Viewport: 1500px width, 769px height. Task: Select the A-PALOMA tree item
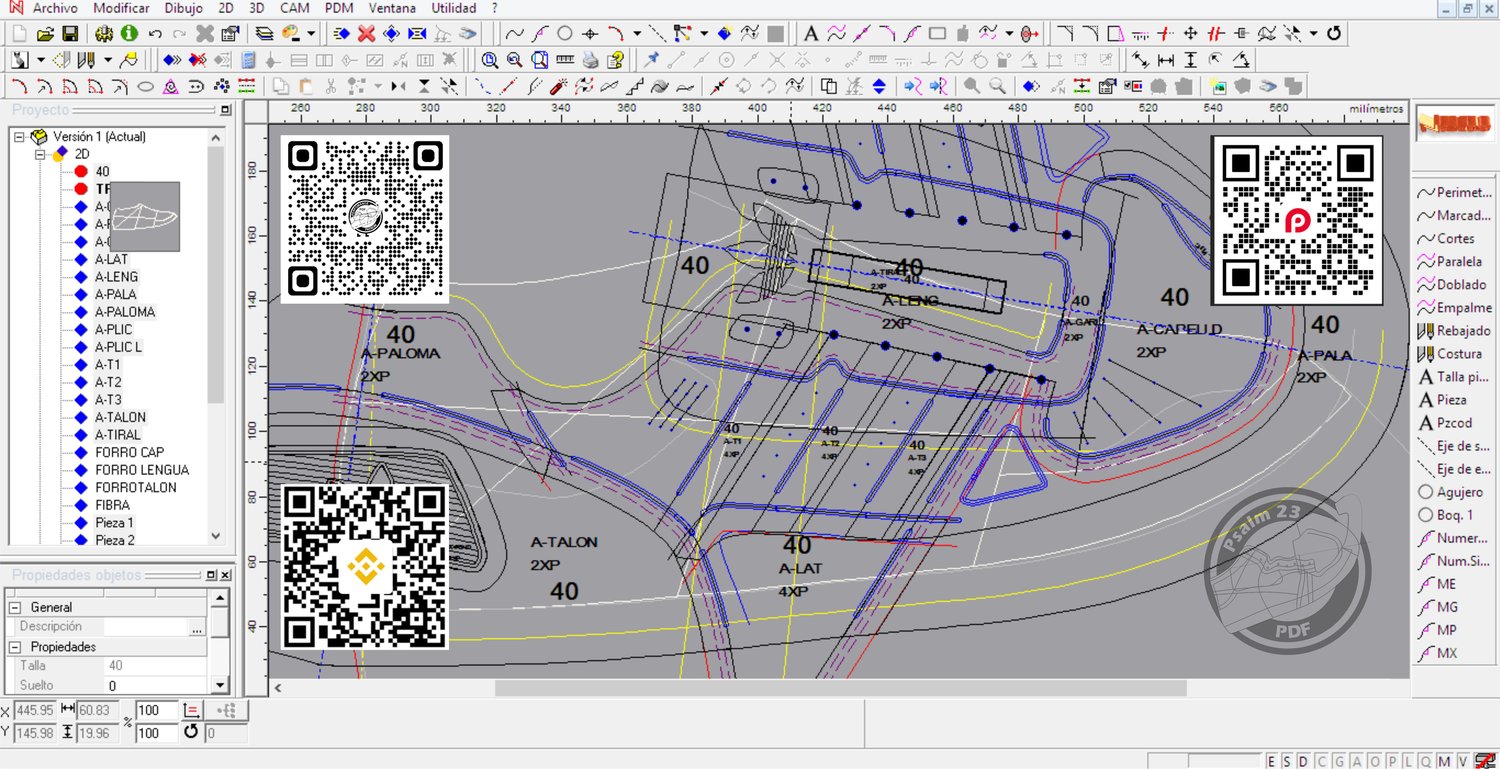[125, 312]
